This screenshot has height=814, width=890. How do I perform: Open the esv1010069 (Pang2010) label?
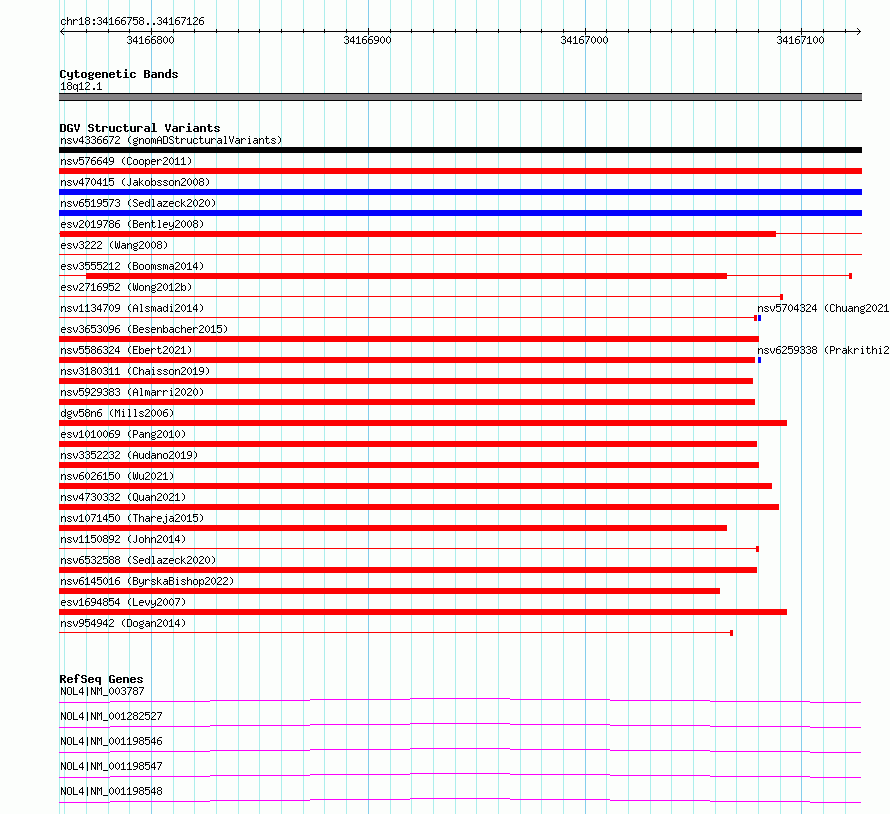(123, 434)
